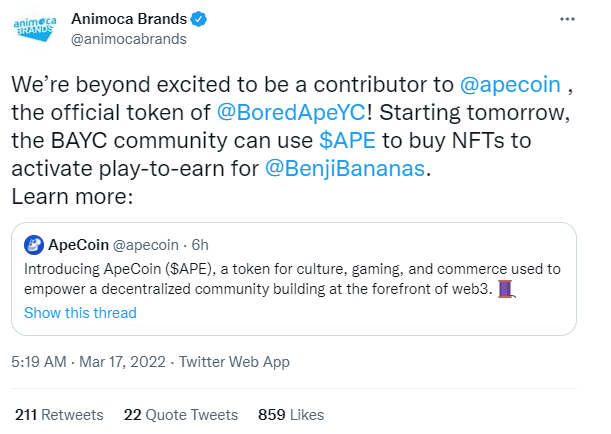This screenshot has width=611, height=434.
Task: Open the Animoca Brands display name
Action: (129, 19)
